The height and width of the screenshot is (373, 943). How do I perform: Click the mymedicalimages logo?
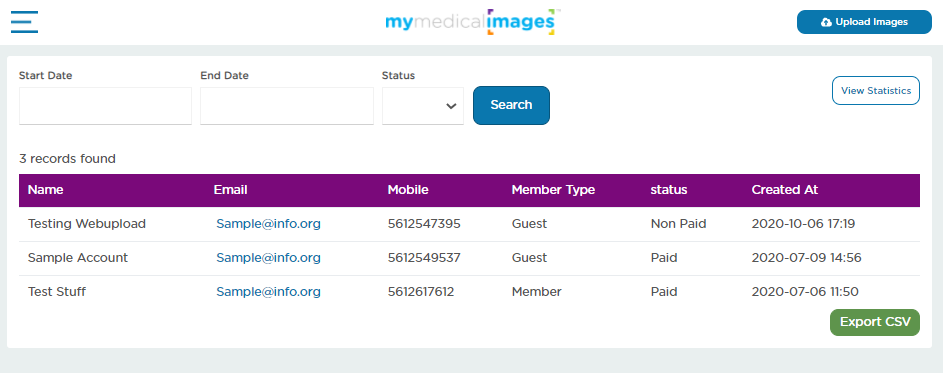pyautogui.click(x=472, y=22)
